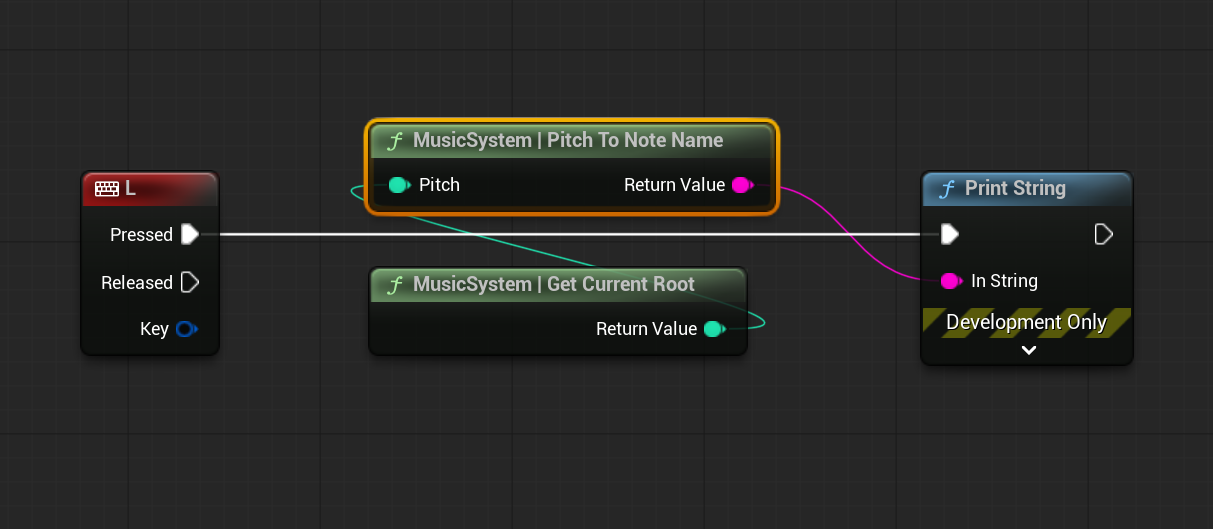Click the function icon on Pitch To Note Name
1213x529 pixels.
click(x=395, y=140)
